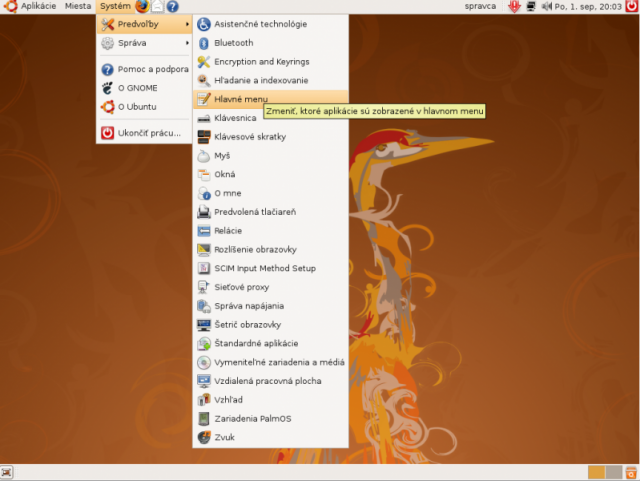Viewport: 640px width, 481px height.
Task: Open the Zvuk sound icon
Action: click(x=204, y=437)
